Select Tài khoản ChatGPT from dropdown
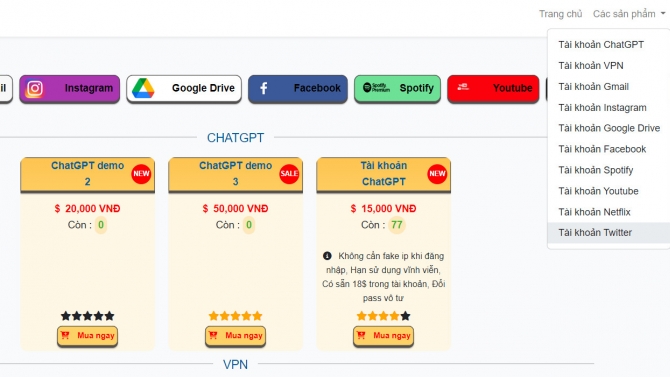This screenshot has height=377, width=670. (608, 44)
